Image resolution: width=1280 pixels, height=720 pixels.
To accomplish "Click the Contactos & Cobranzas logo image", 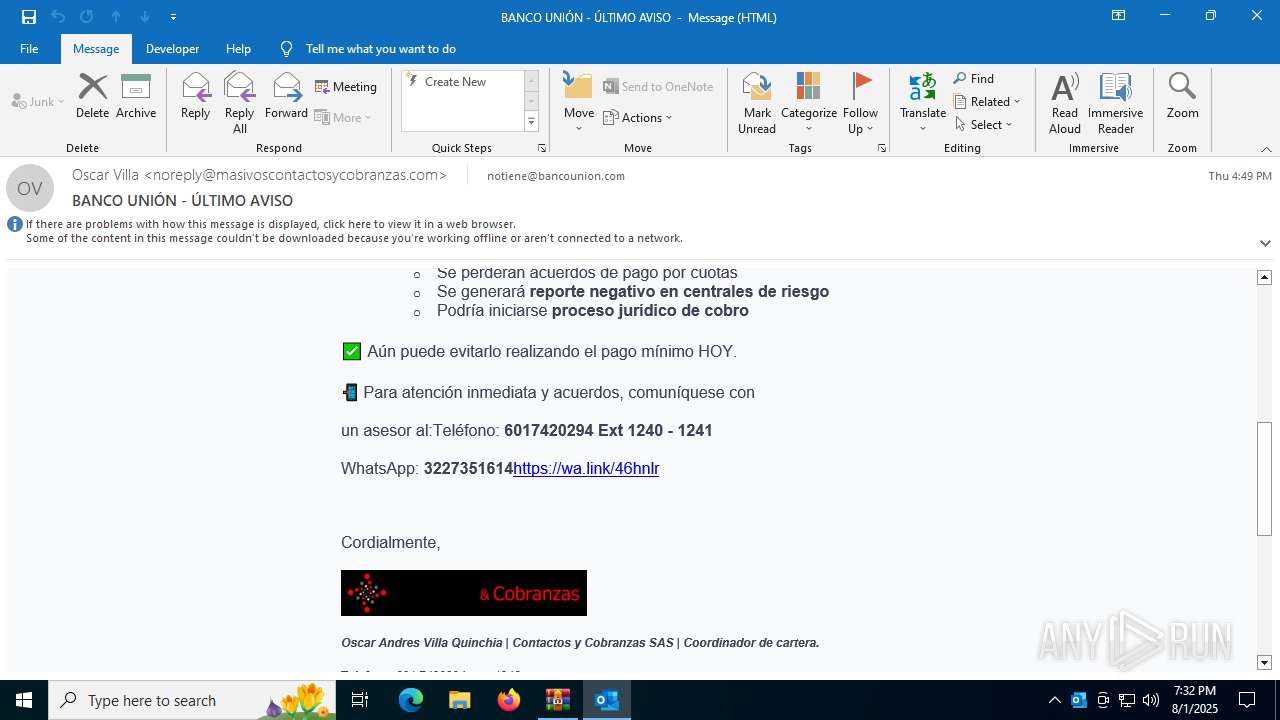I will pyautogui.click(x=464, y=593).
